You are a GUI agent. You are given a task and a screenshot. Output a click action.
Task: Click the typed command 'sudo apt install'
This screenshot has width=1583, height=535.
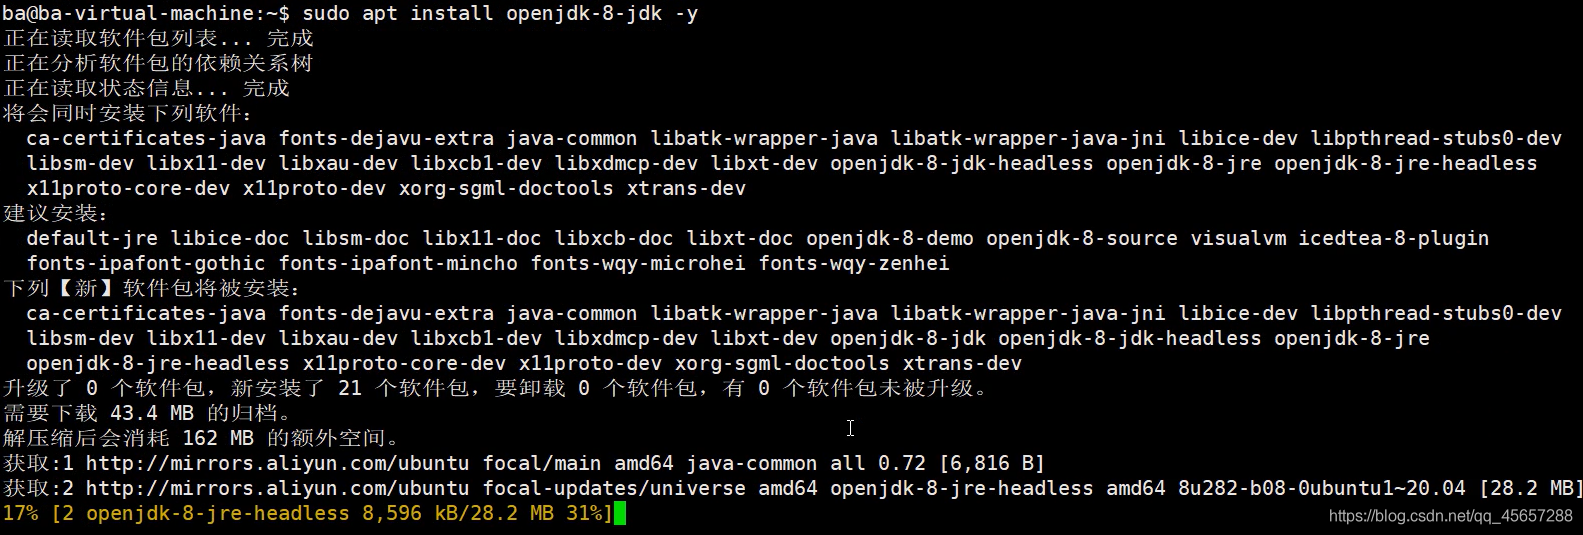click(397, 13)
